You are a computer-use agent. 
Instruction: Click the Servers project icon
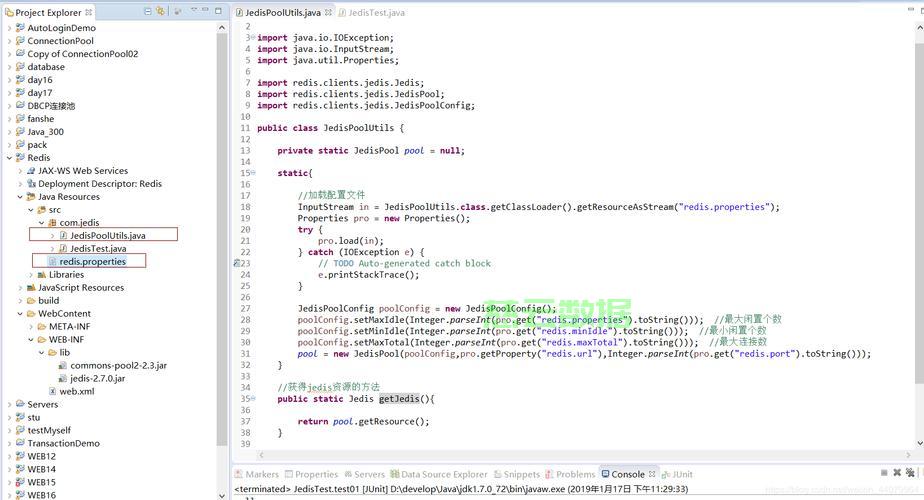(x=20, y=404)
